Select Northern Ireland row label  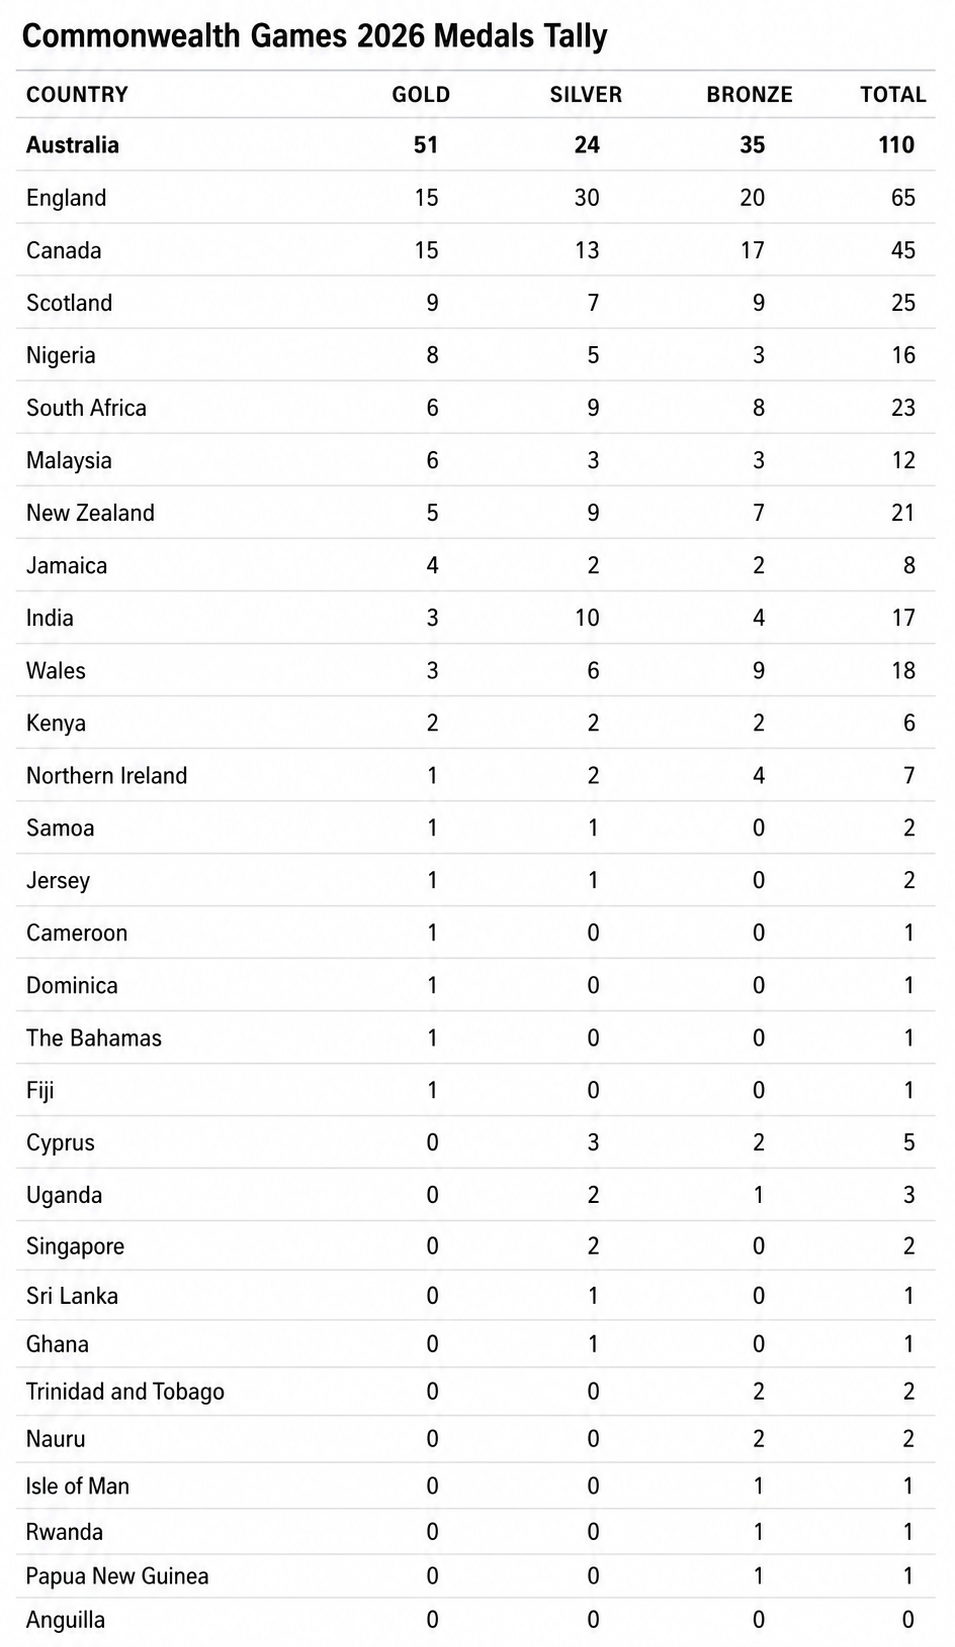tap(107, 776)
